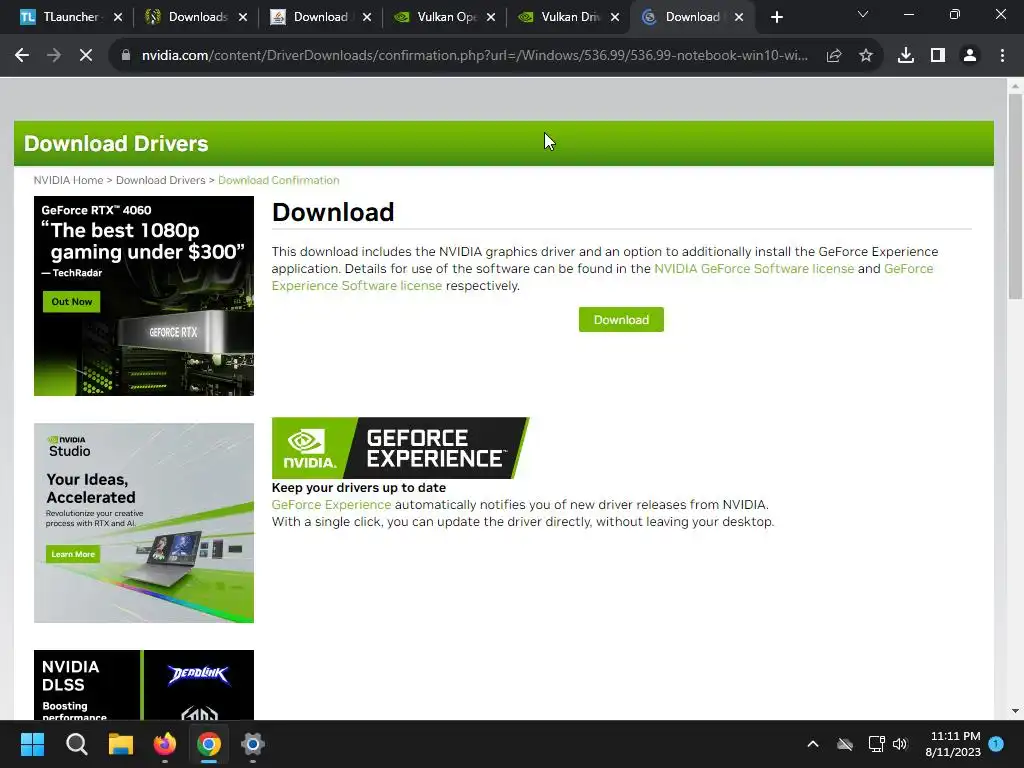Open Firefox from the taskbar
This screenshot has height=768, width=1024.
165,744
